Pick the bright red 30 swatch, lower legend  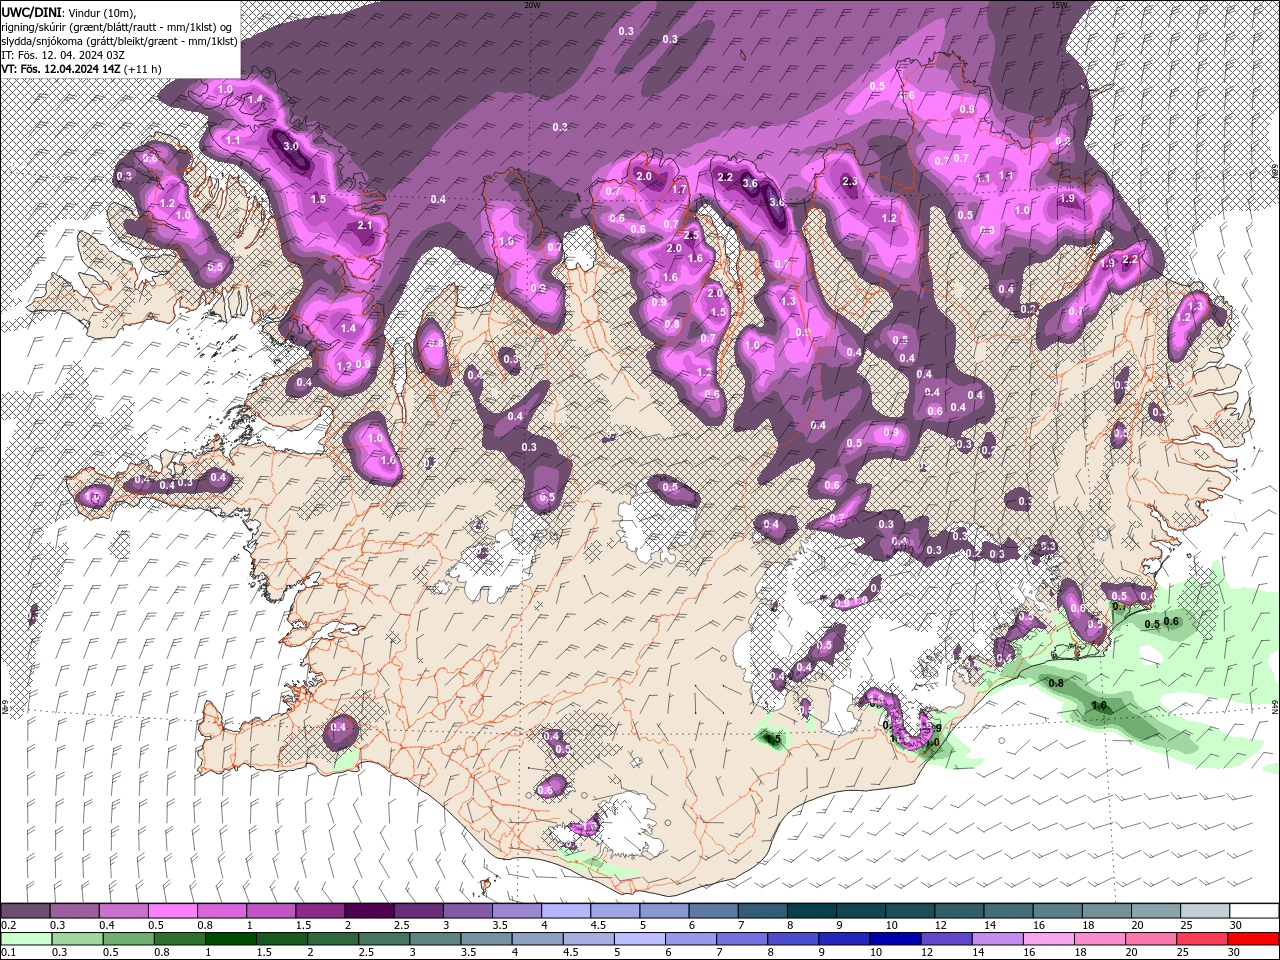(1253, 939)
